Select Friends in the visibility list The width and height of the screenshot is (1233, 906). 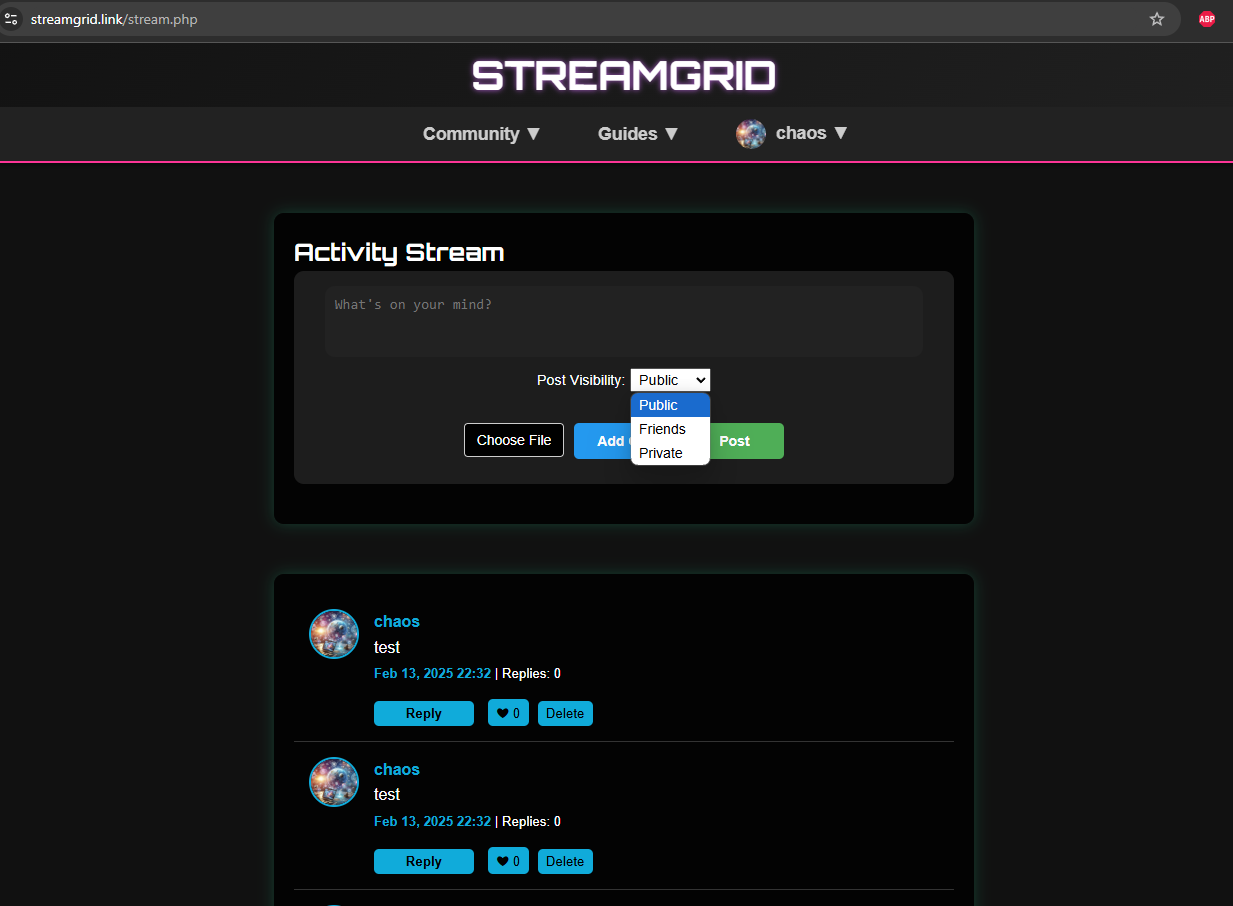(663, 429)
